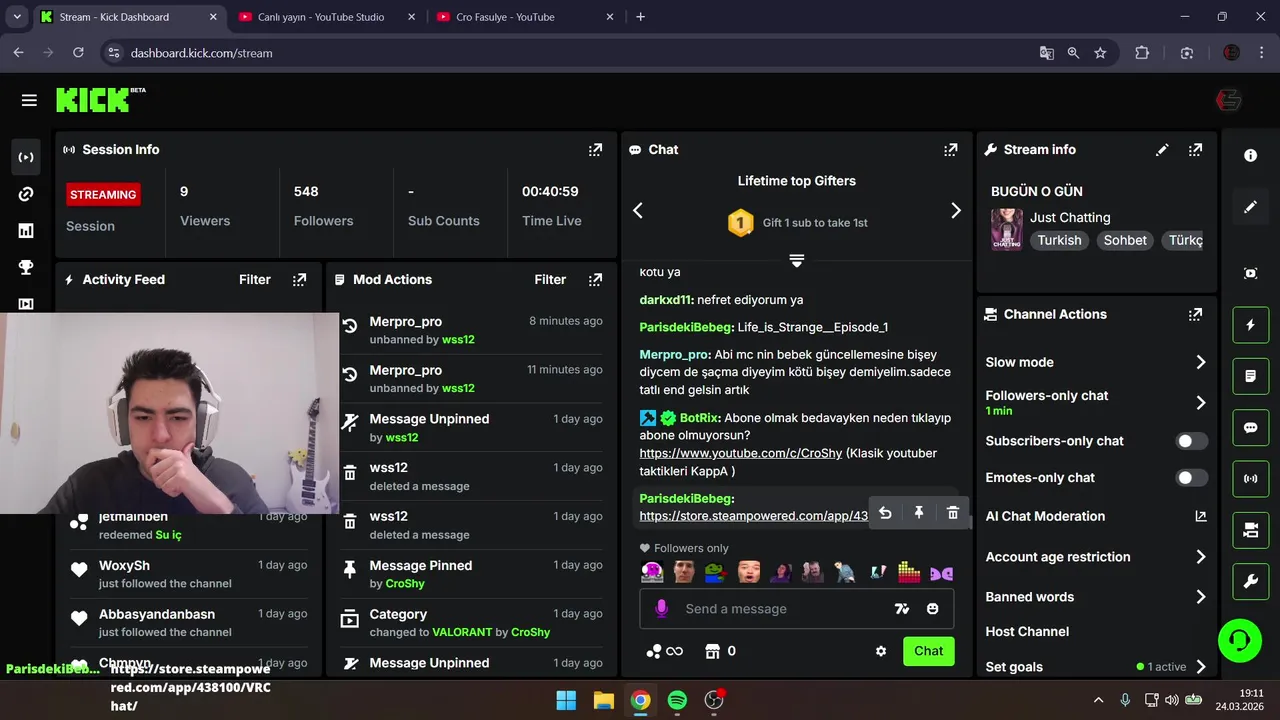This screenshot has width=1280, height=720.
Task: Open the link icon in left sidebar
Action: 27,194
